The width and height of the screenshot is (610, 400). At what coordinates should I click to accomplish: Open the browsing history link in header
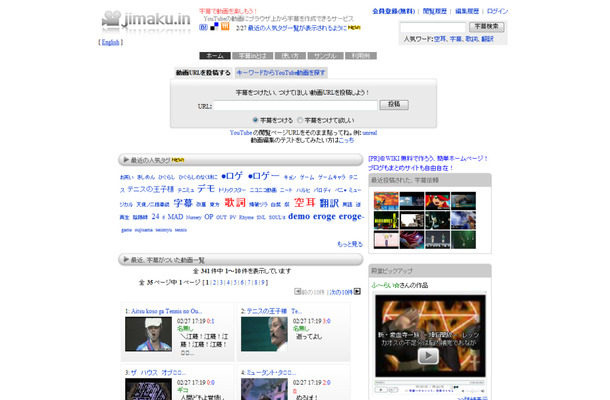(435, 11)
